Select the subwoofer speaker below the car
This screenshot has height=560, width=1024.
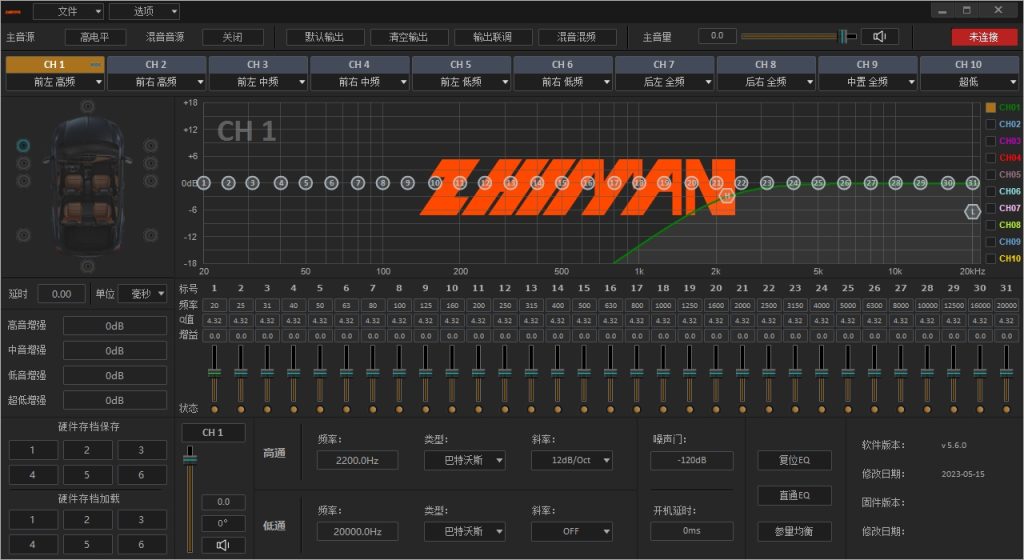(x=88, y=266)
